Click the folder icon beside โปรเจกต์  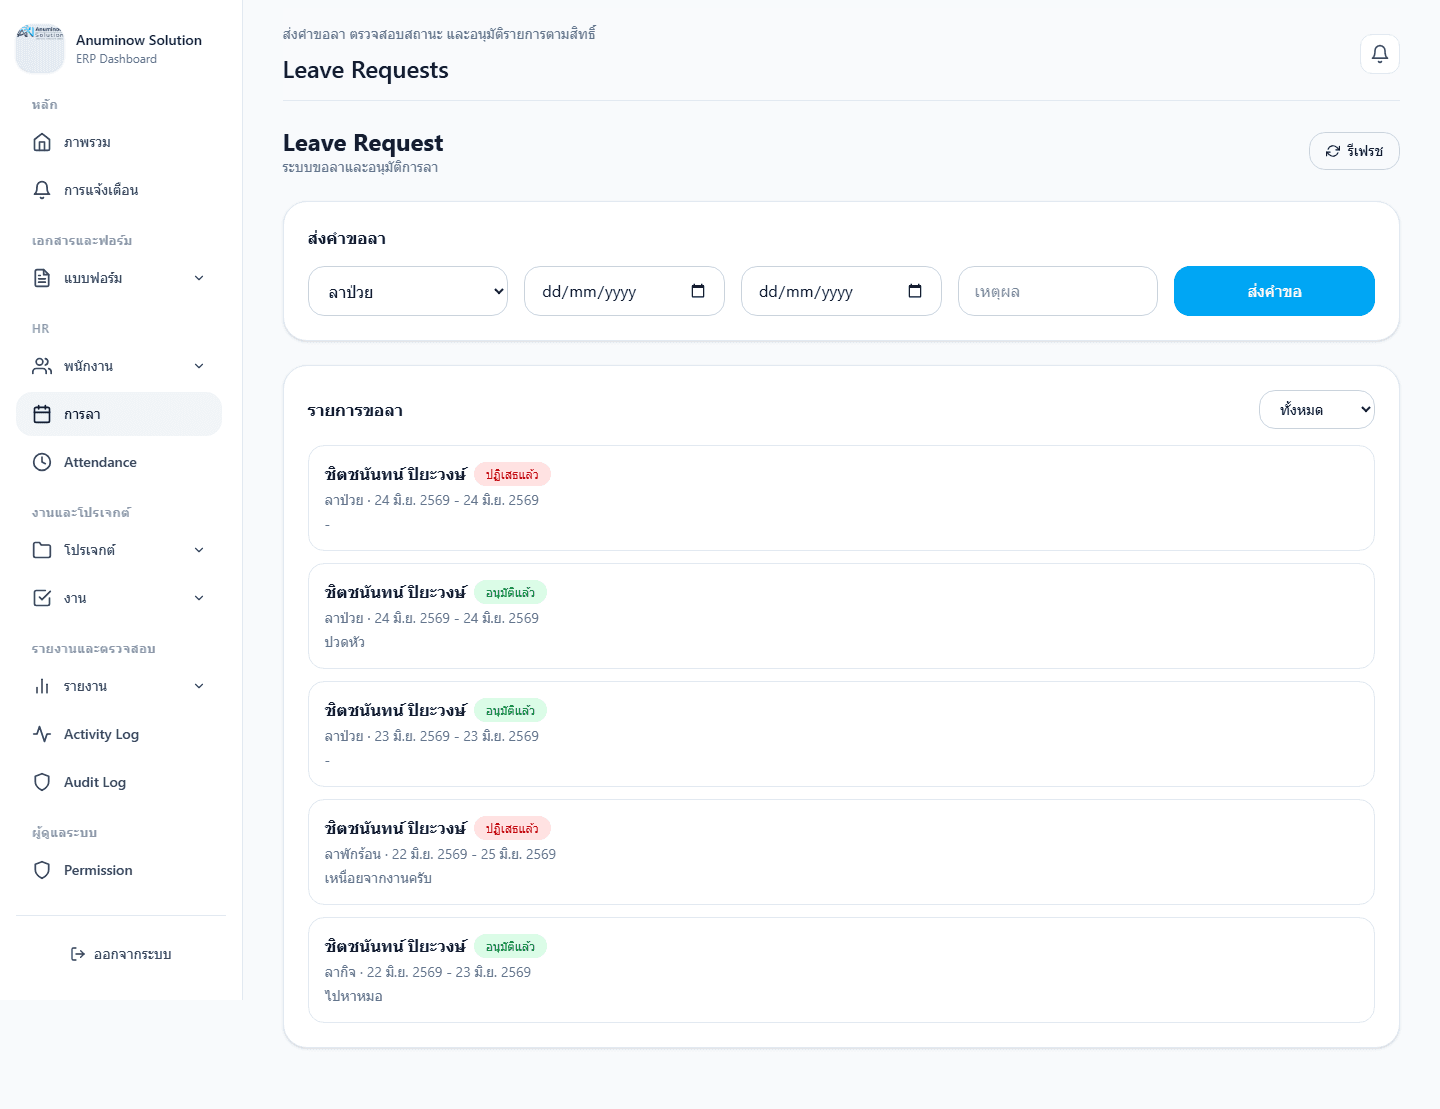point(42,550)
